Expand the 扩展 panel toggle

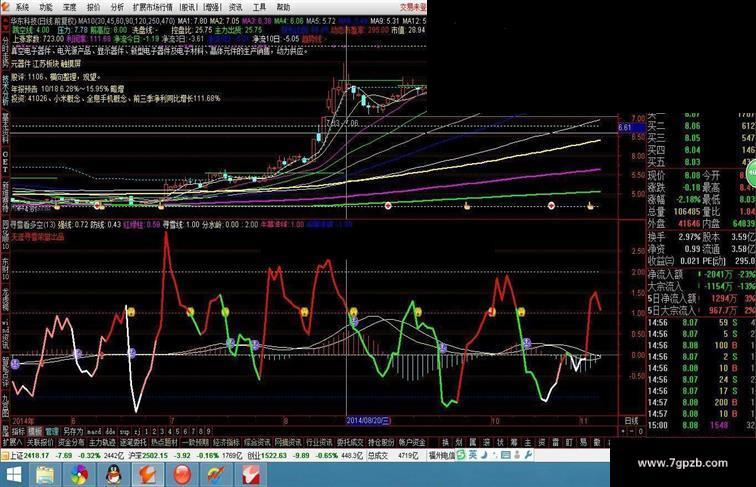(x=13, y=442)
